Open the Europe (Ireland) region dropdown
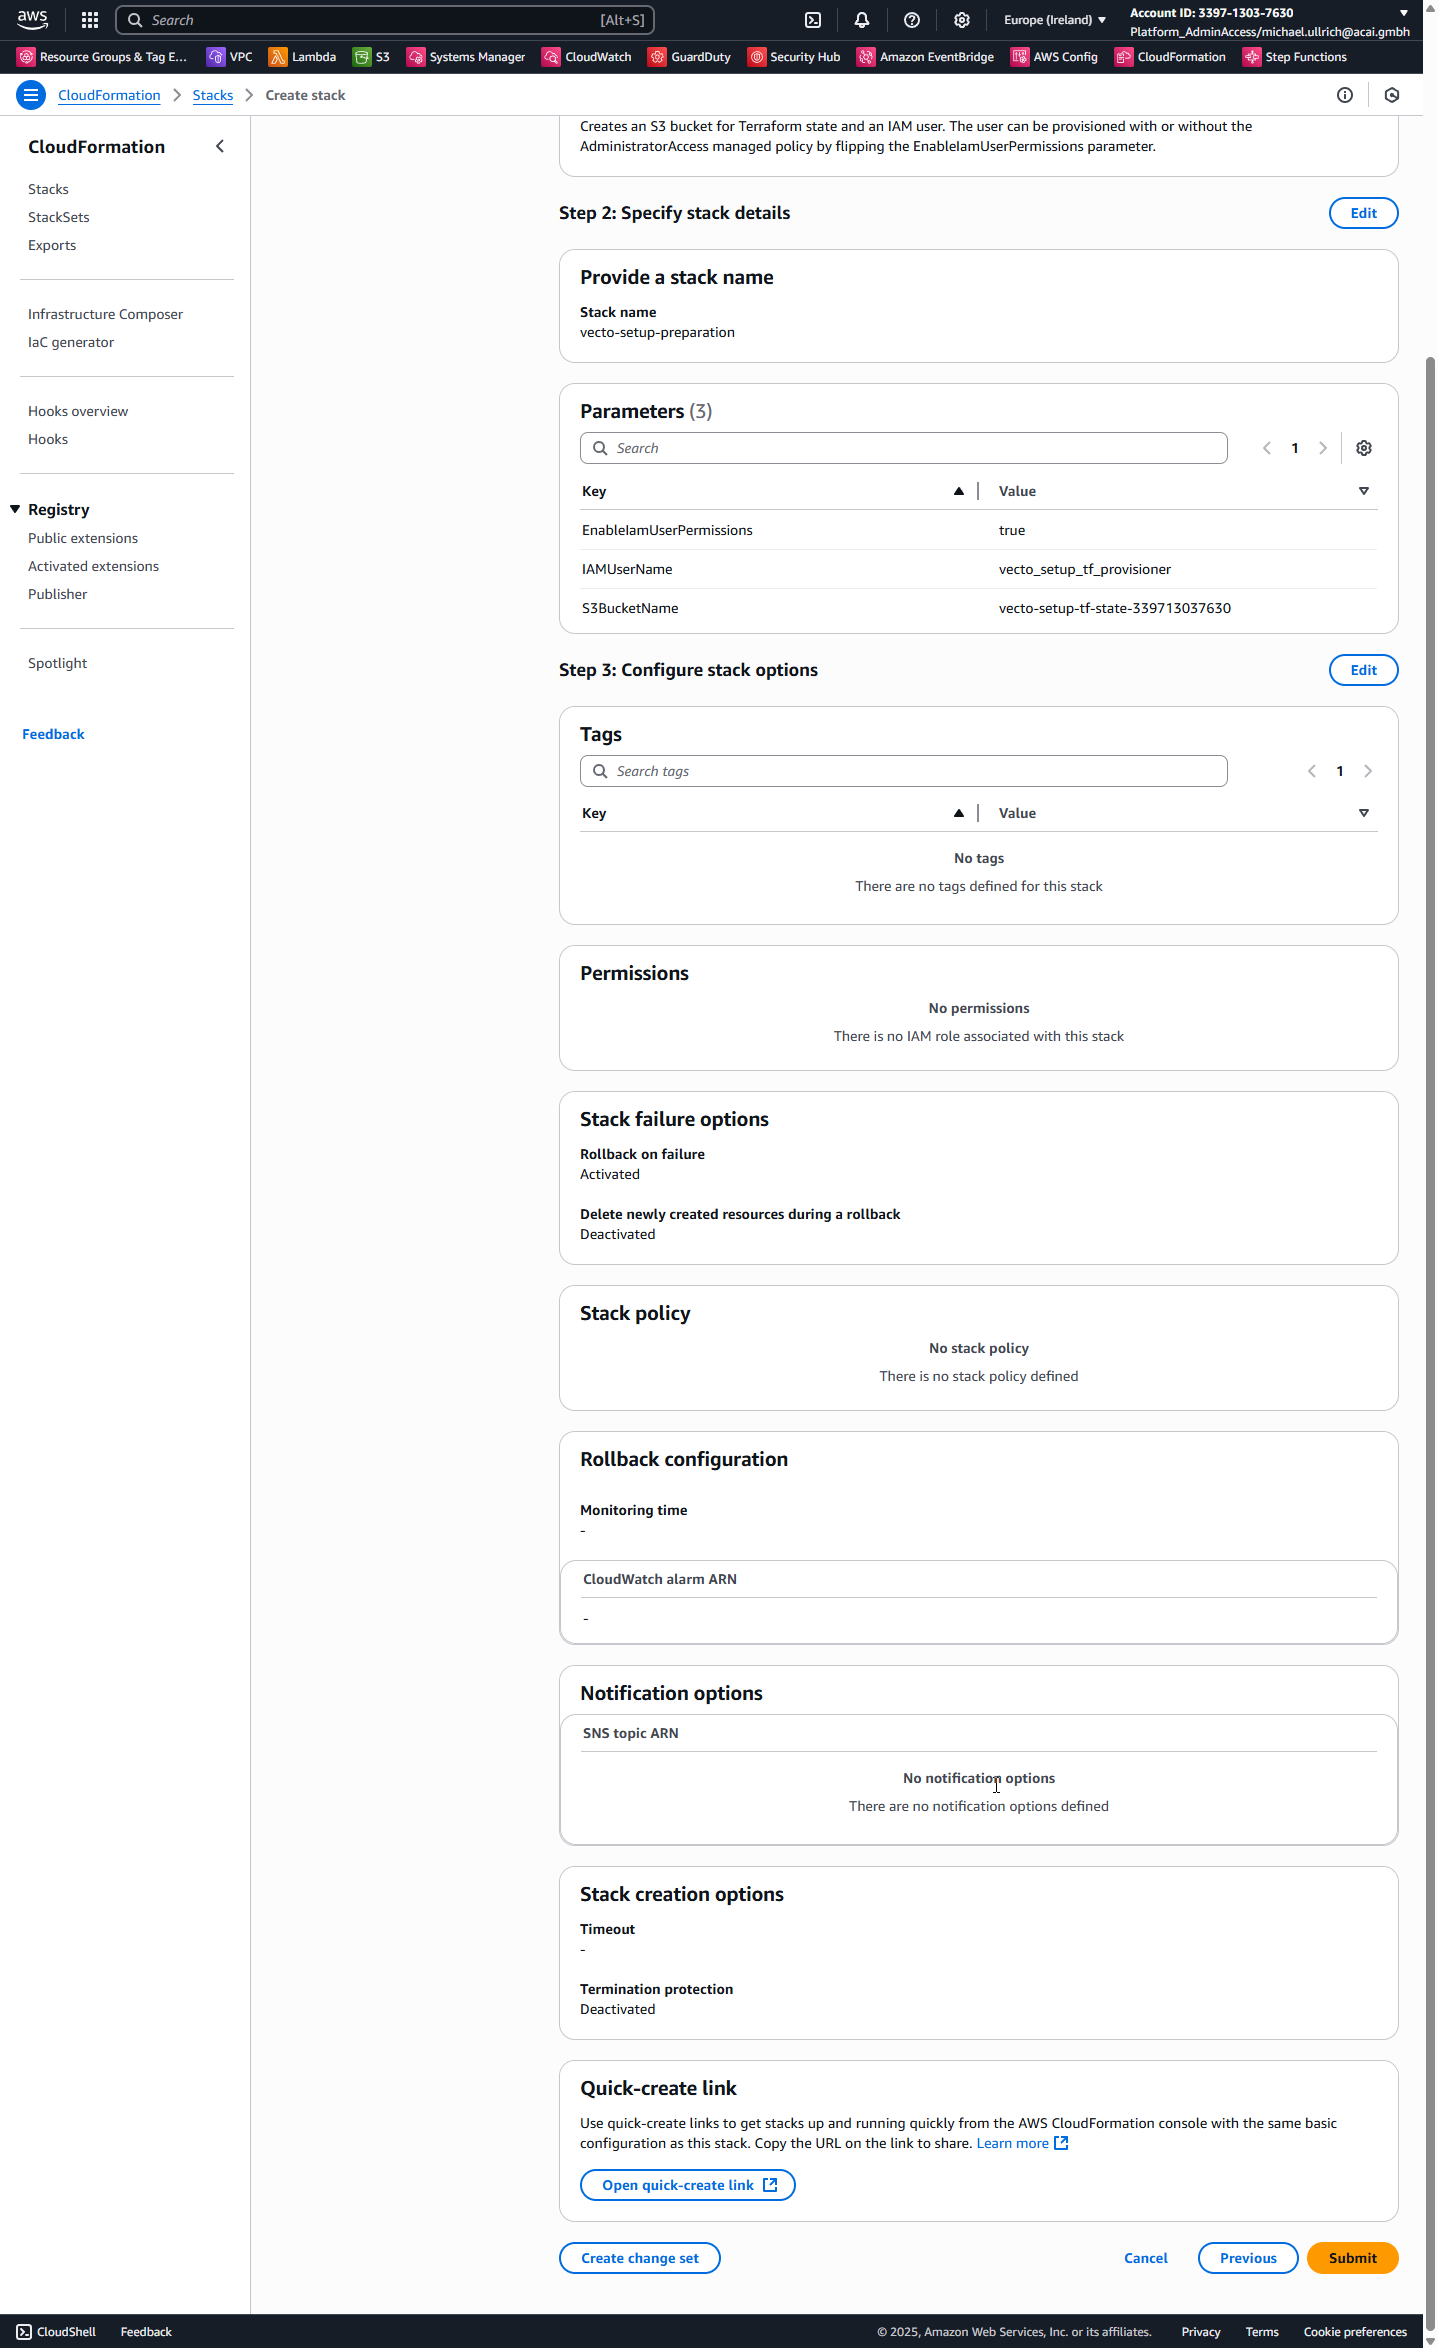The image size is (1438, 2348). [1055, 20]
